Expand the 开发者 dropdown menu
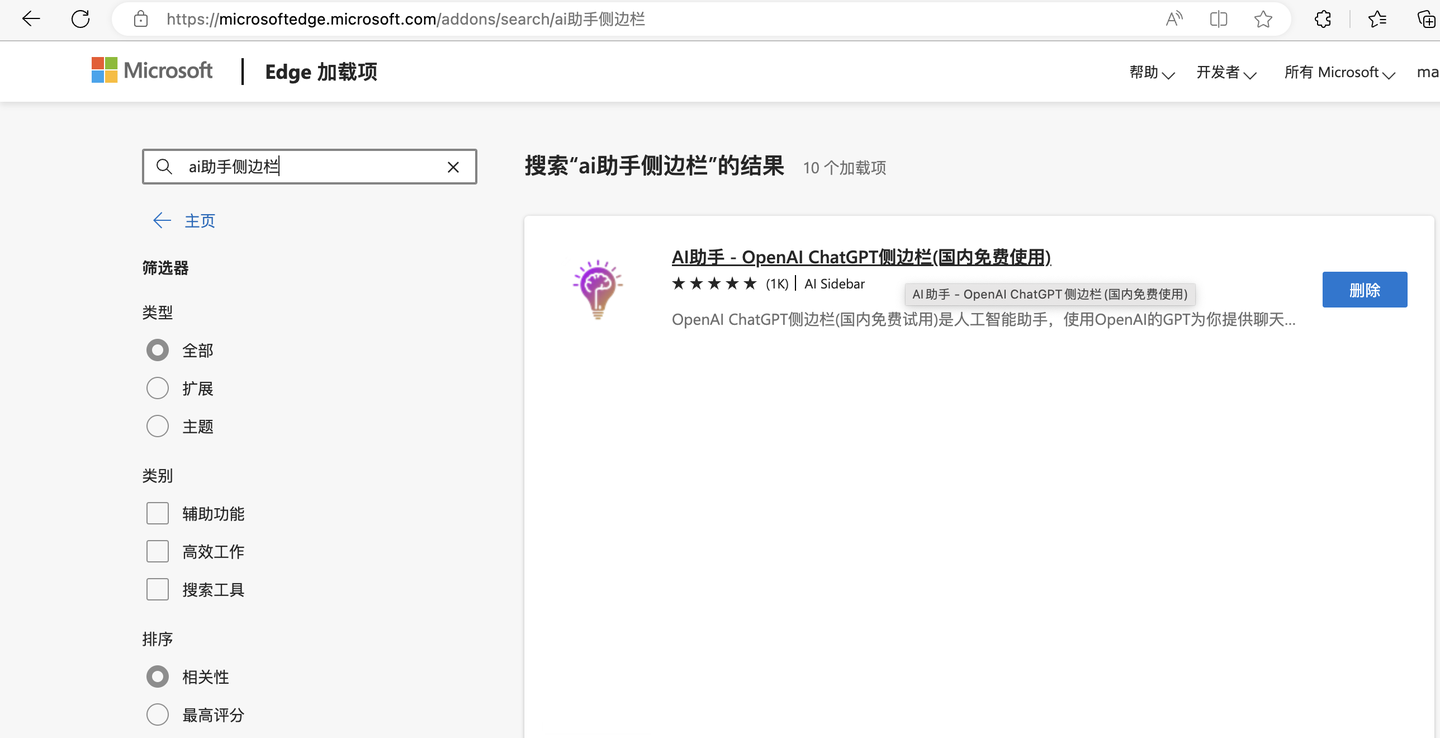1440x738 pixels. point(1226,72)
